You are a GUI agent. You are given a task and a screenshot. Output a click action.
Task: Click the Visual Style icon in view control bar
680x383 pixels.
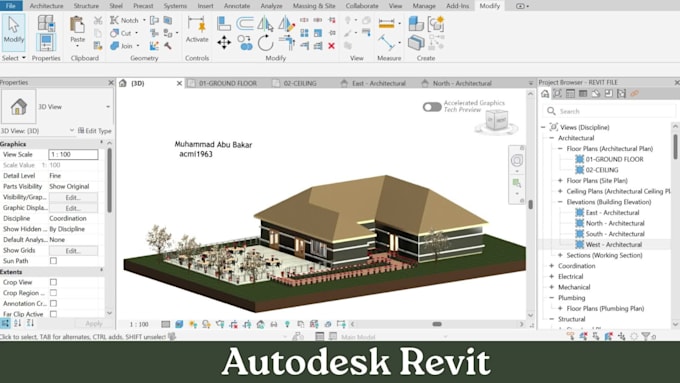(179, 324)
